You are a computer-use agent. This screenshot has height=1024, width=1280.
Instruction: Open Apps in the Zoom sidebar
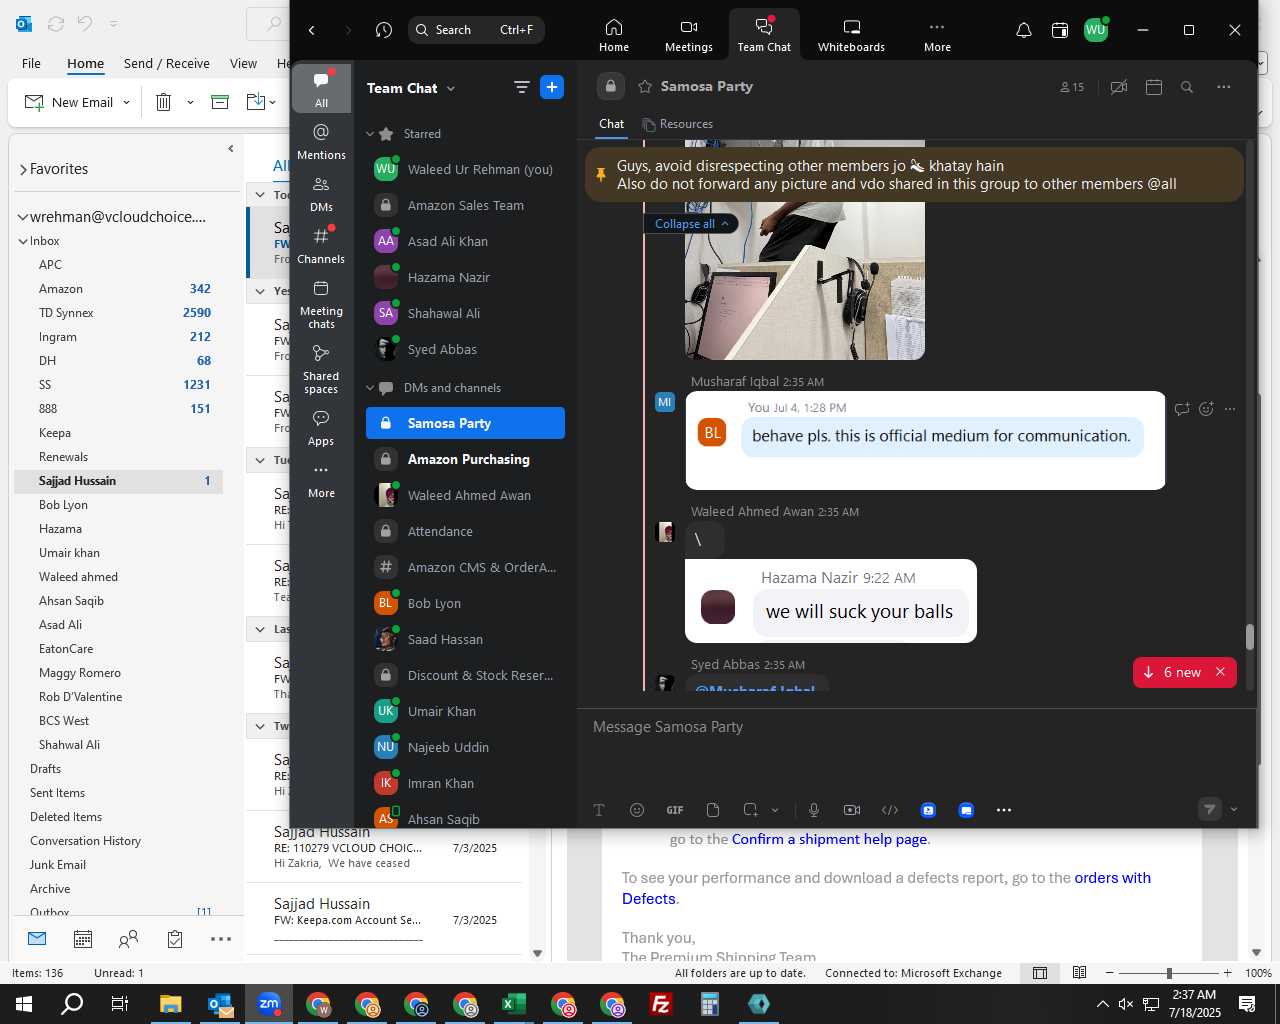tap(321, 428)
